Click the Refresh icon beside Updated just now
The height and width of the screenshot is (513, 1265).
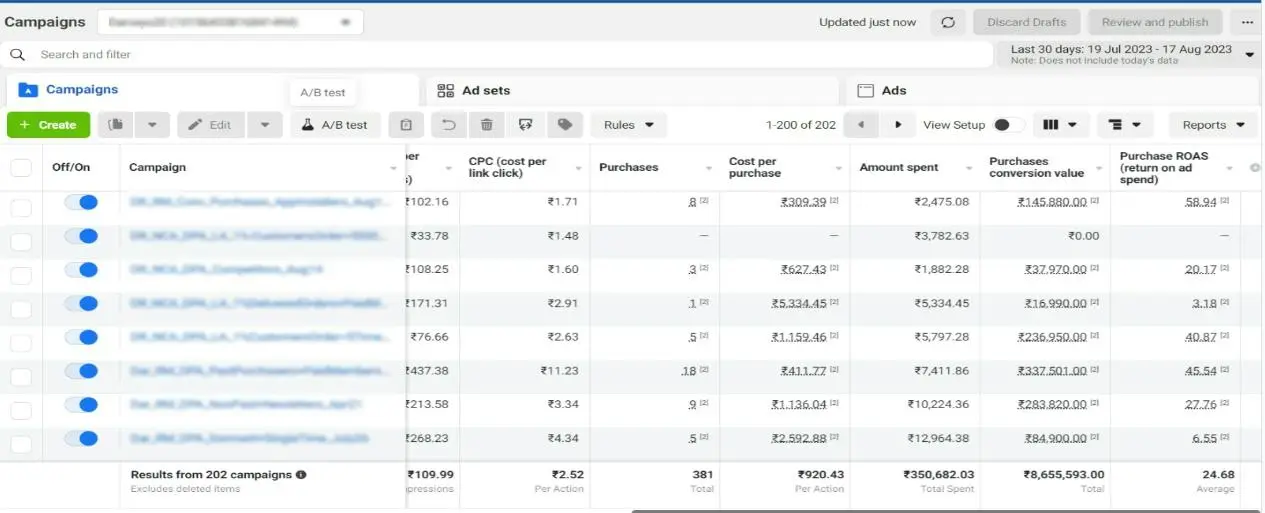[x=947, y=22]
